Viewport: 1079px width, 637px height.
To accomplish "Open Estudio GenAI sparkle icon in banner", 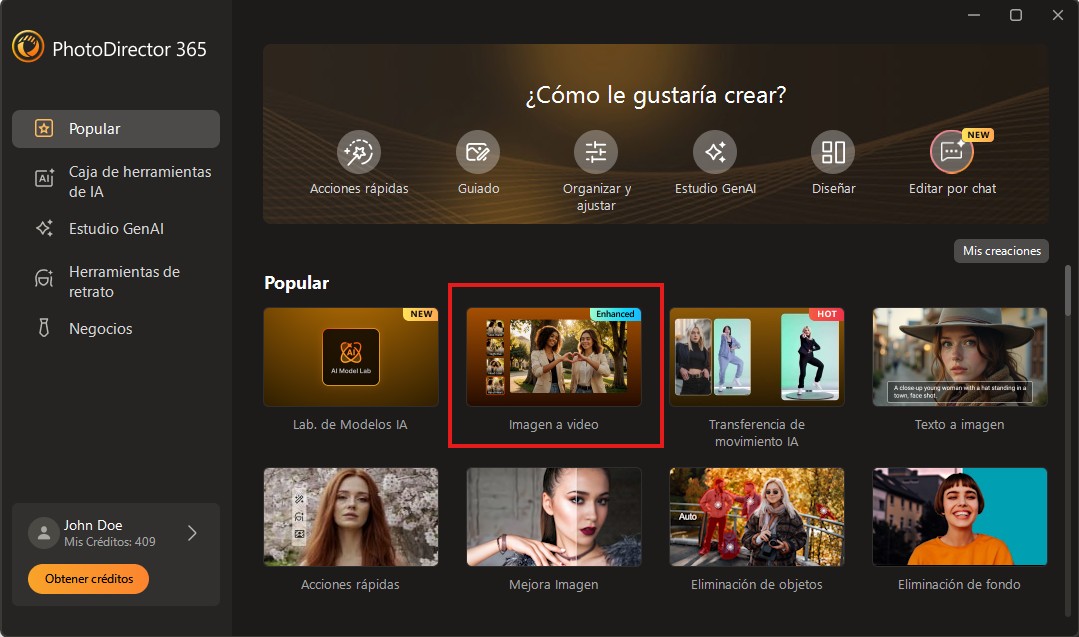I will [x=715, y=152].
